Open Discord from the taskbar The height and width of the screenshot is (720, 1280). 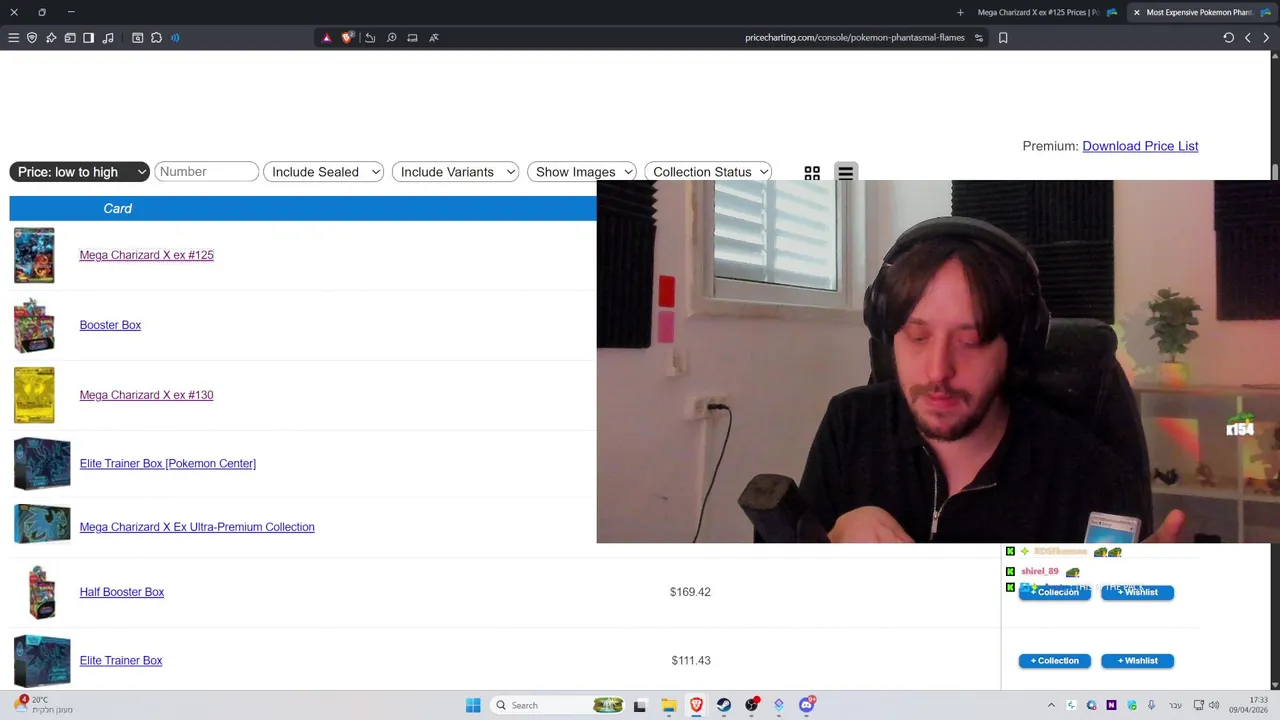pos(807,705)
